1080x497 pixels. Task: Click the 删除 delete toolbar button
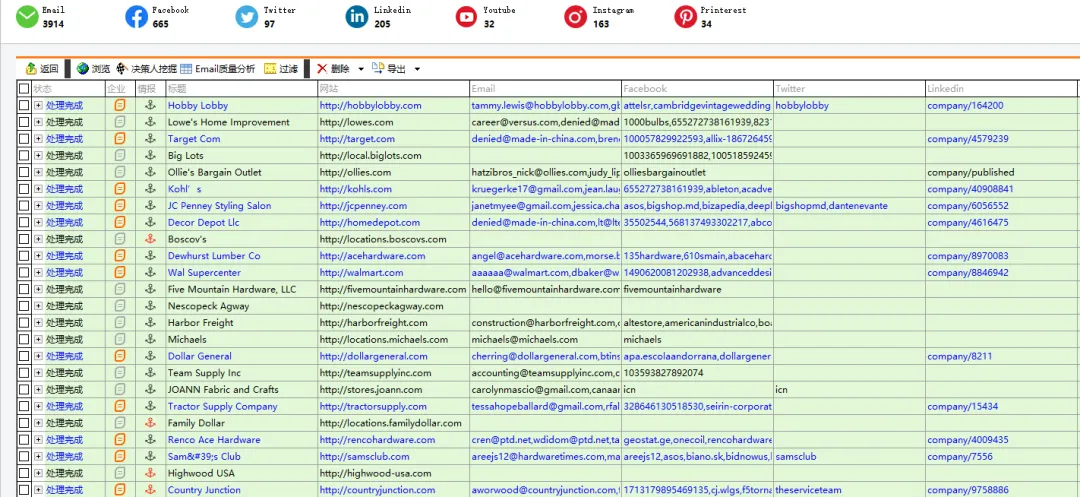pyautogui.click(x=333, y=69)
